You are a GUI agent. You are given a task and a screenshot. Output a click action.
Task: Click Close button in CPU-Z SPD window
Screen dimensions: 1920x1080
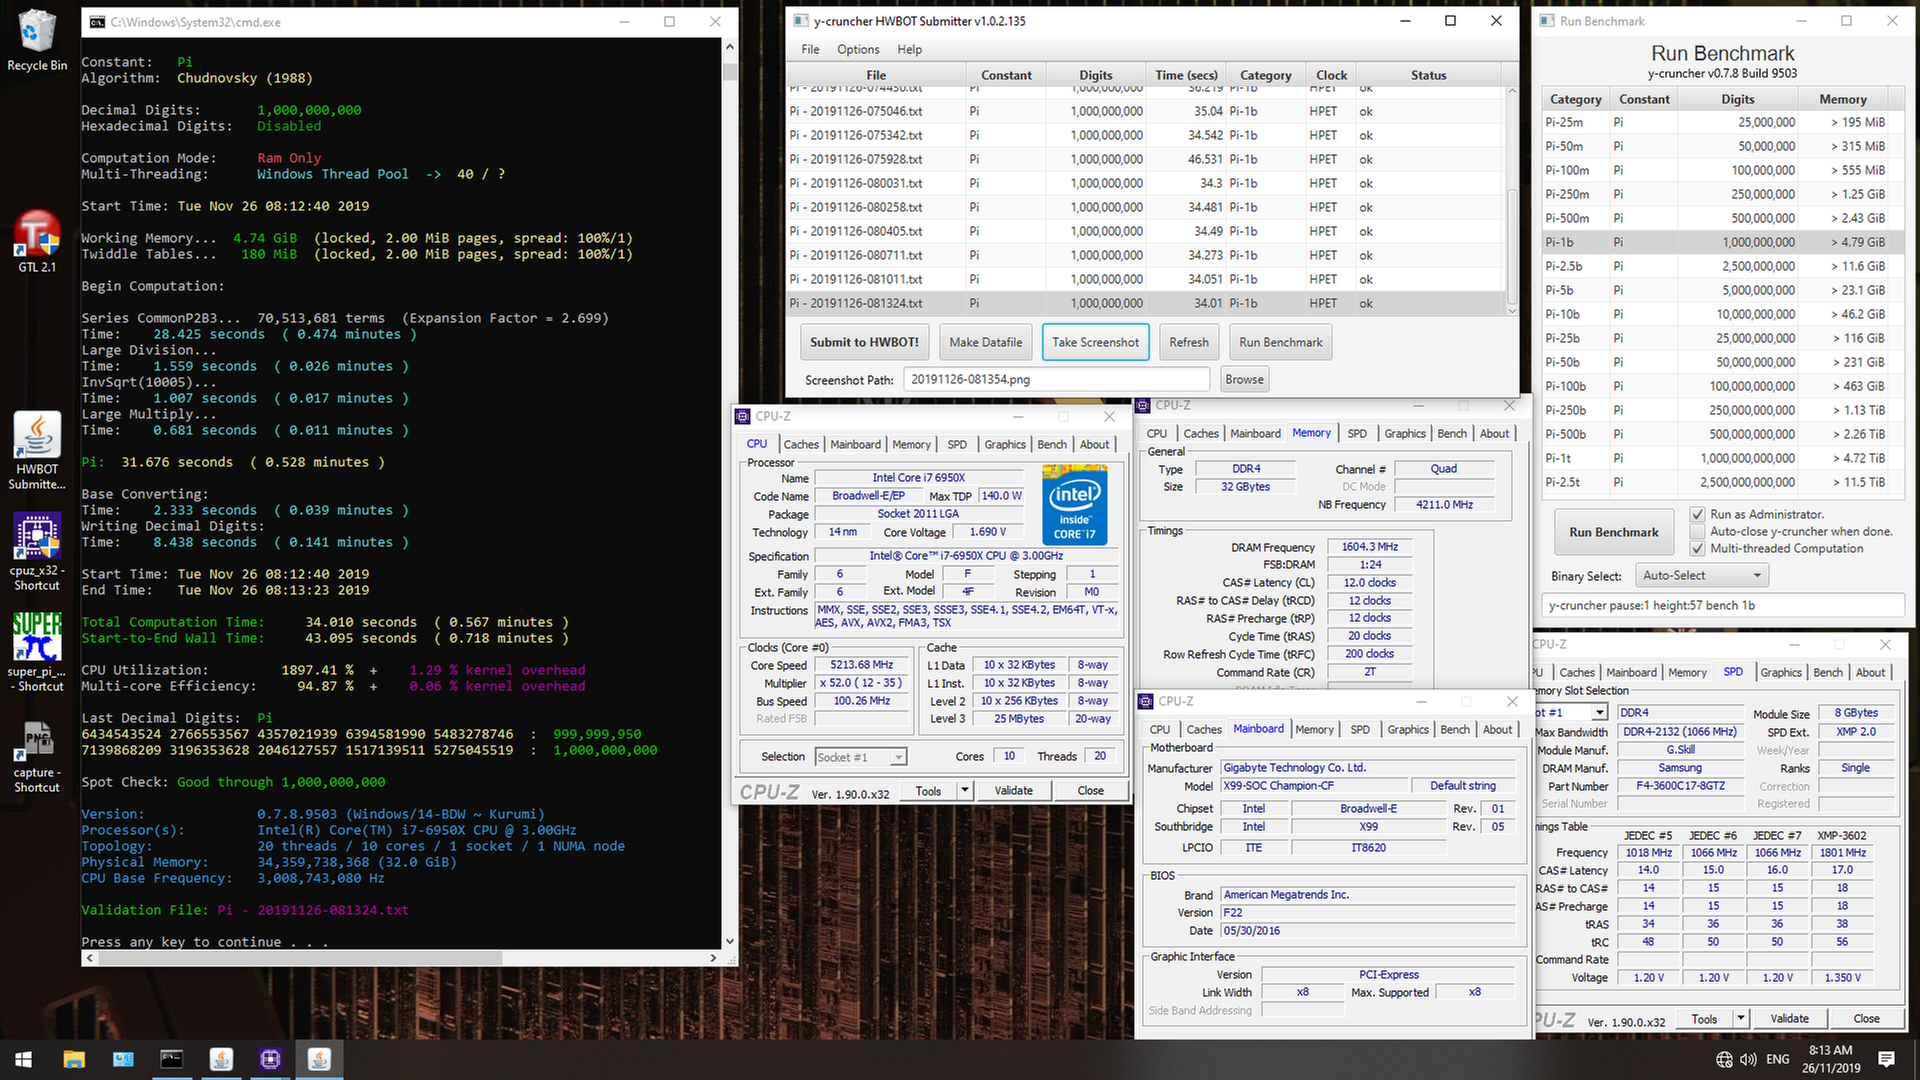coord(1866,1019)
